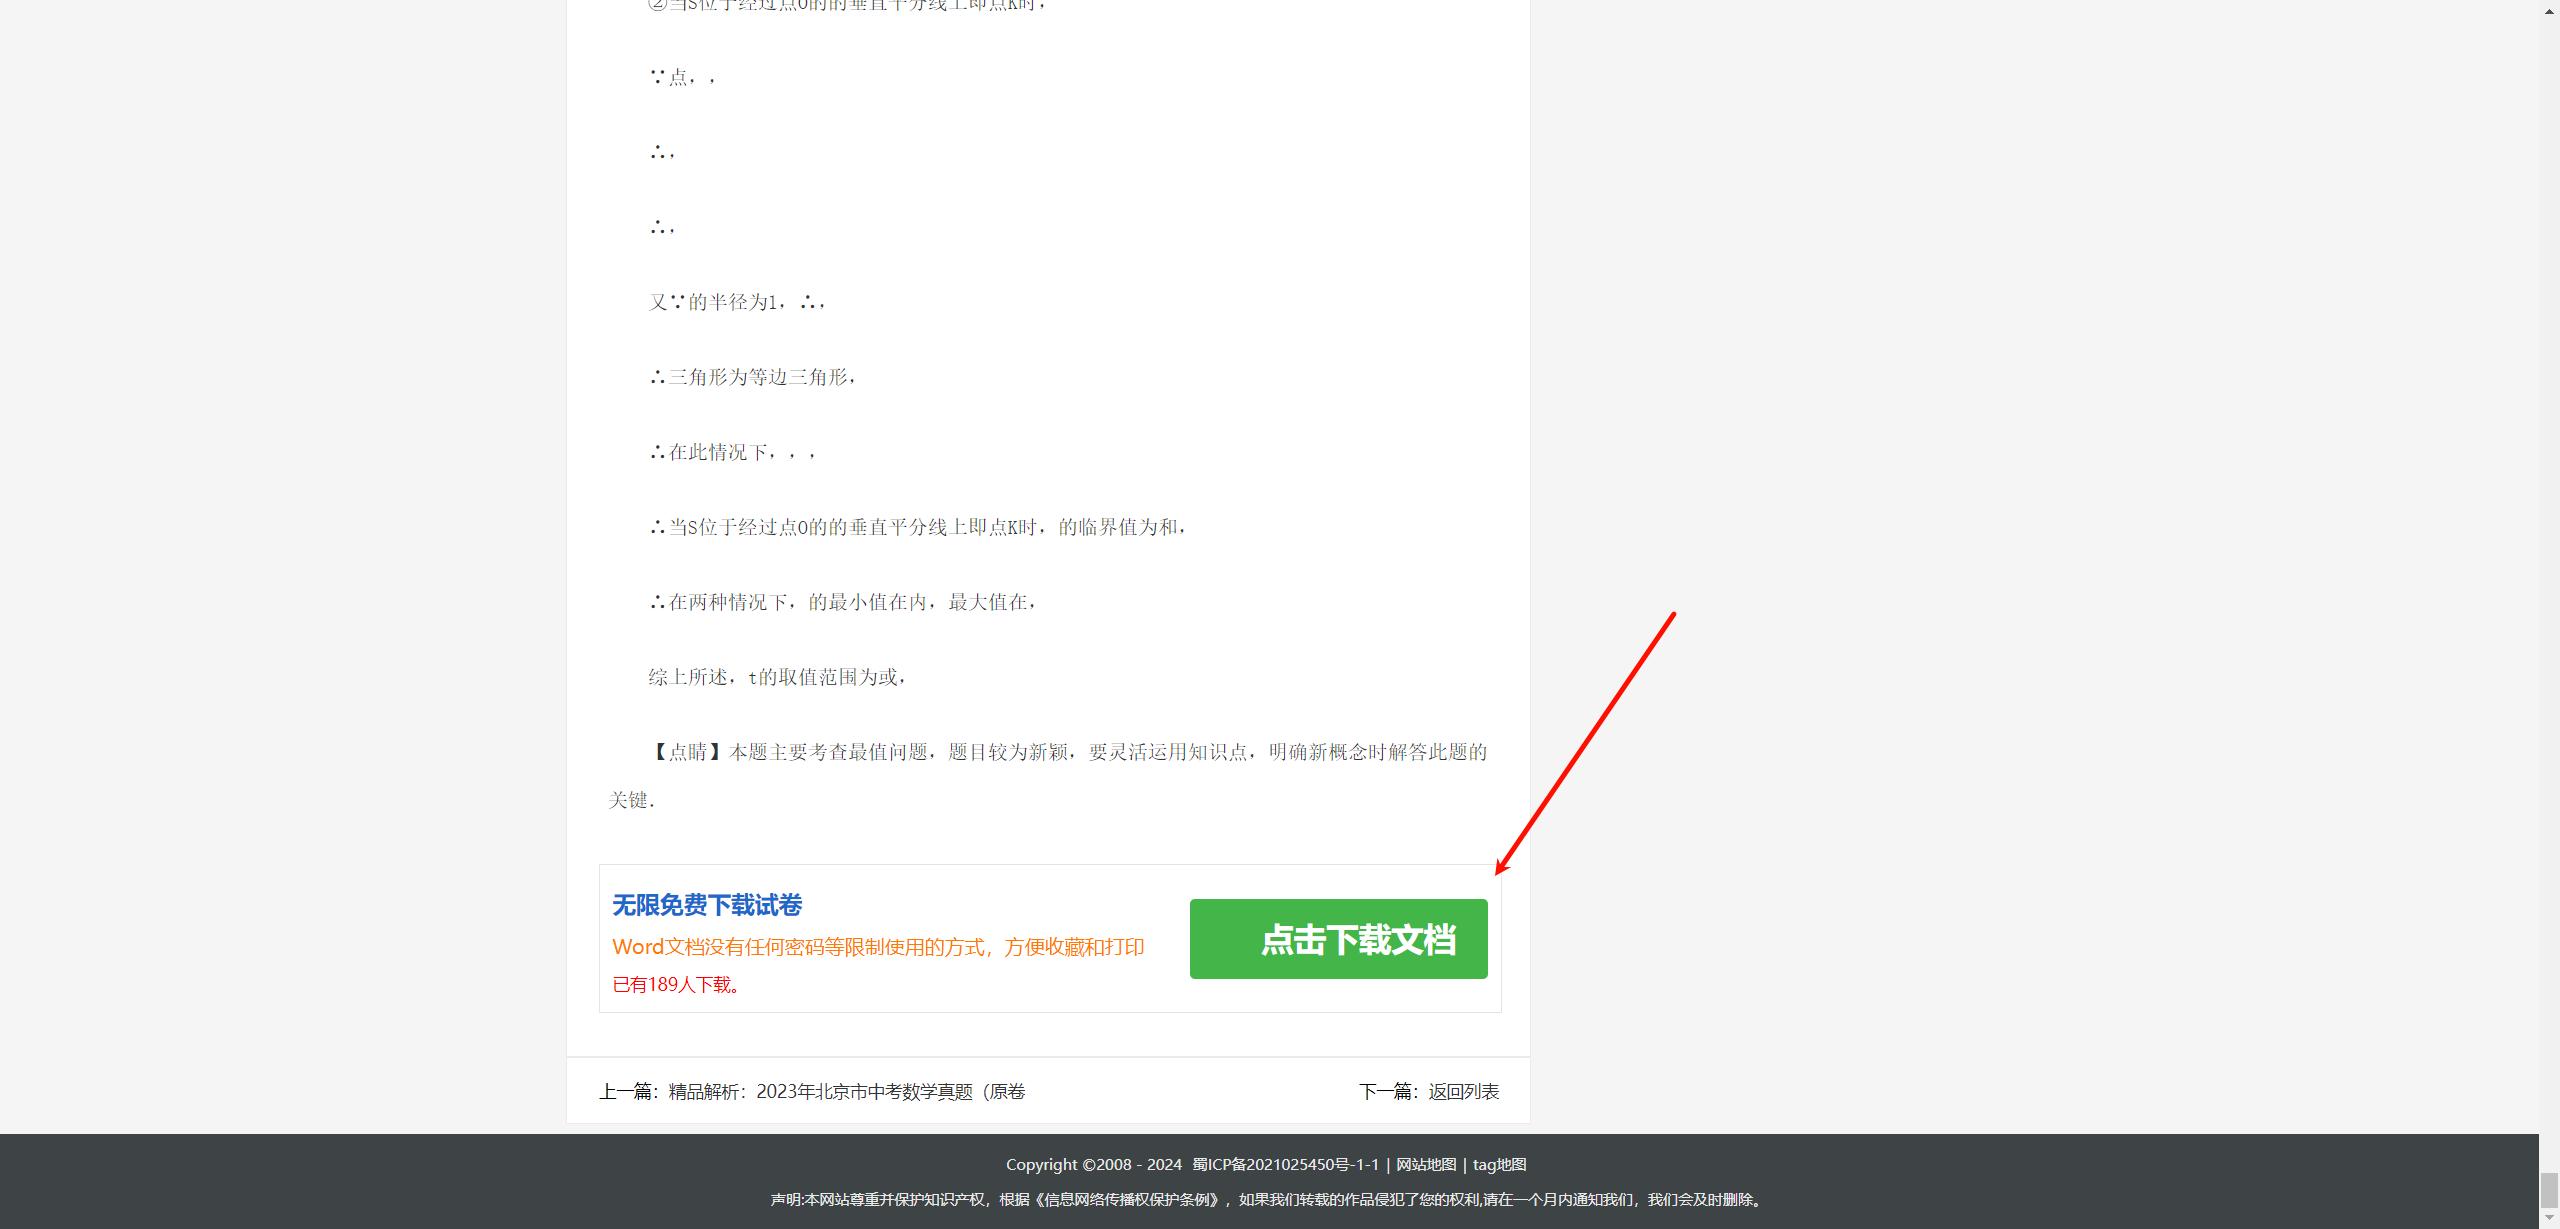Click the scrollbar up arrow
The height and width of the screenshot is (1229, 2560).
pyautogui.click(x=2549, y=10)
